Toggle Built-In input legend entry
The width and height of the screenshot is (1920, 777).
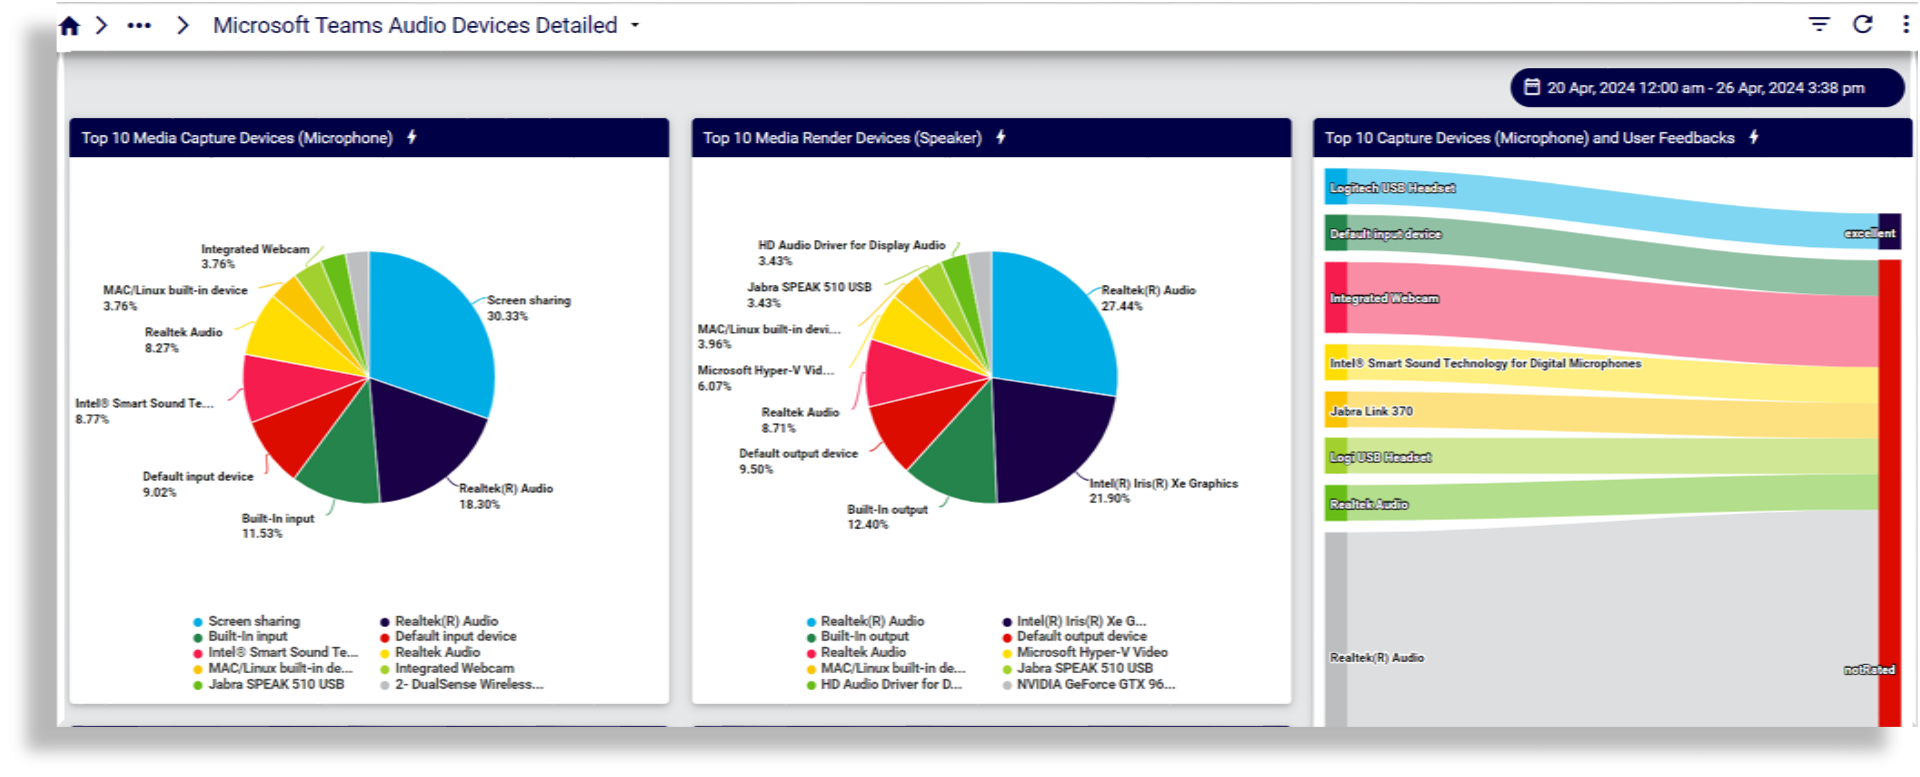240,636
